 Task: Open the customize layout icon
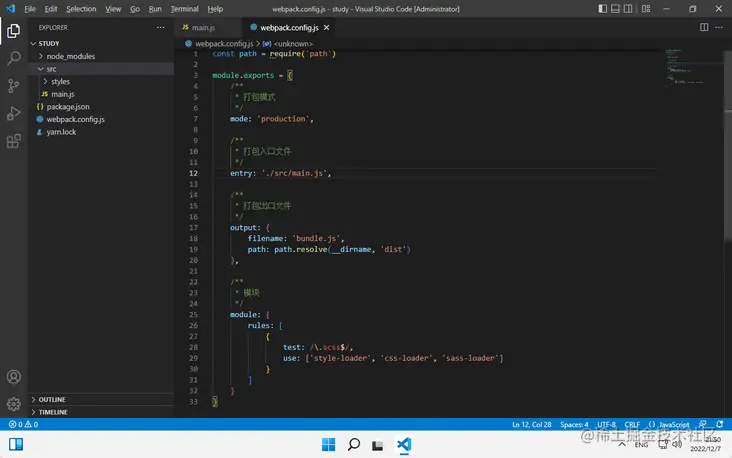pyautogui.click(x=646, y=9)
